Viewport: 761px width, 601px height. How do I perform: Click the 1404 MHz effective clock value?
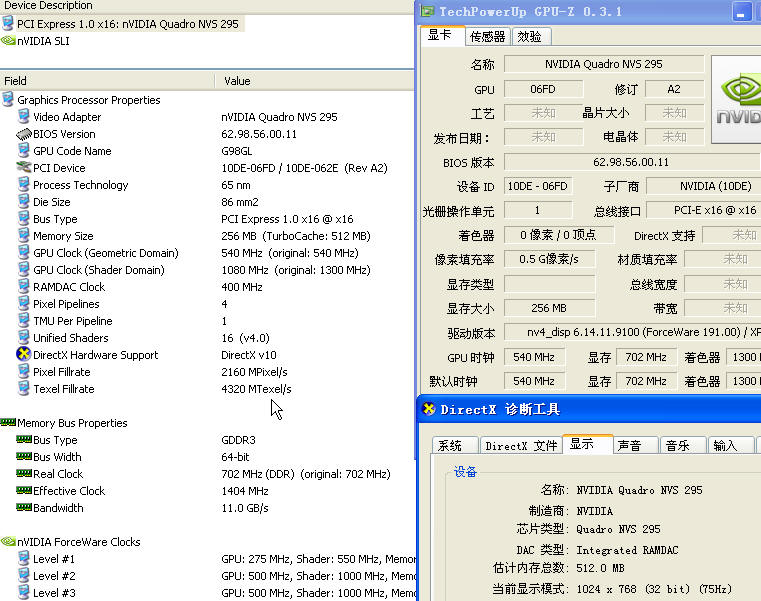click(x=245, y=491)
